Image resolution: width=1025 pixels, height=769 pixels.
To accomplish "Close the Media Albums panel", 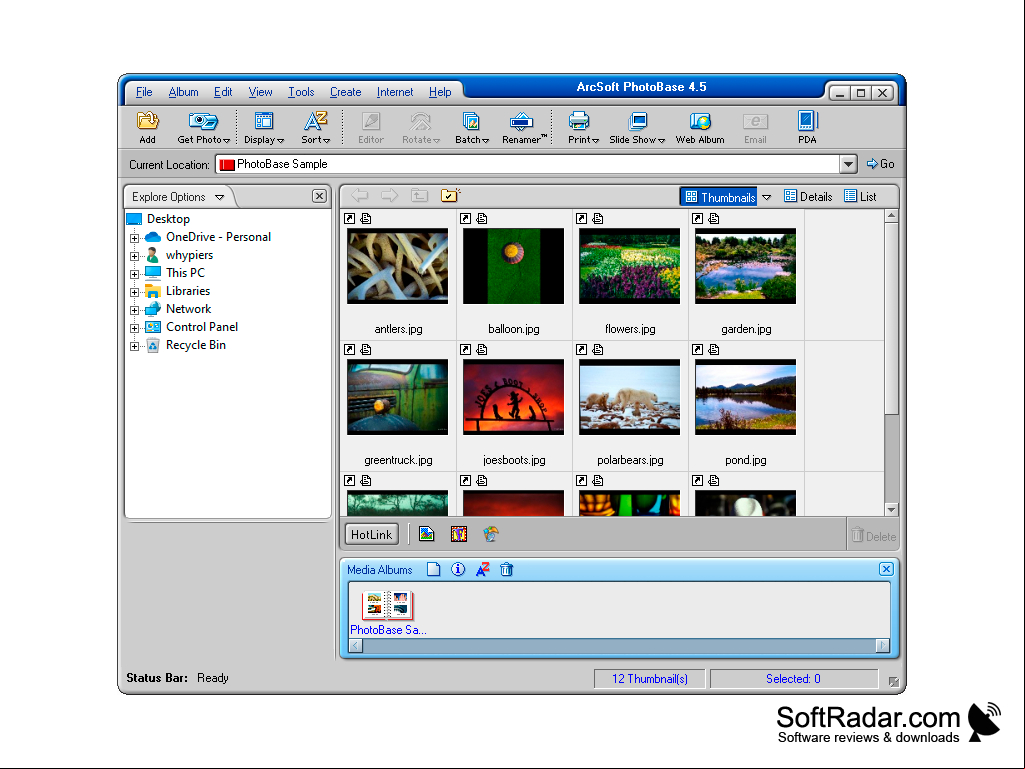I will click(x=886, y=569).
